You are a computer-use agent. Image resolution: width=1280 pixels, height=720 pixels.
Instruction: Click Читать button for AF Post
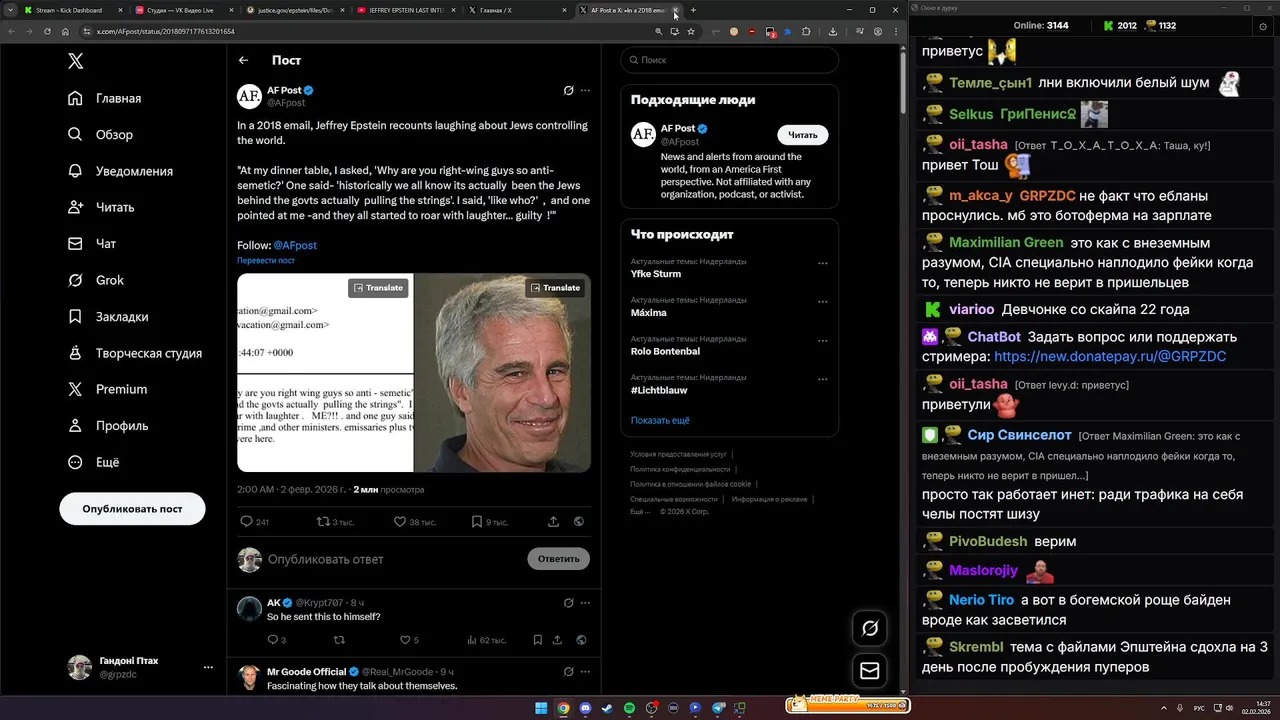coord(803,135)
